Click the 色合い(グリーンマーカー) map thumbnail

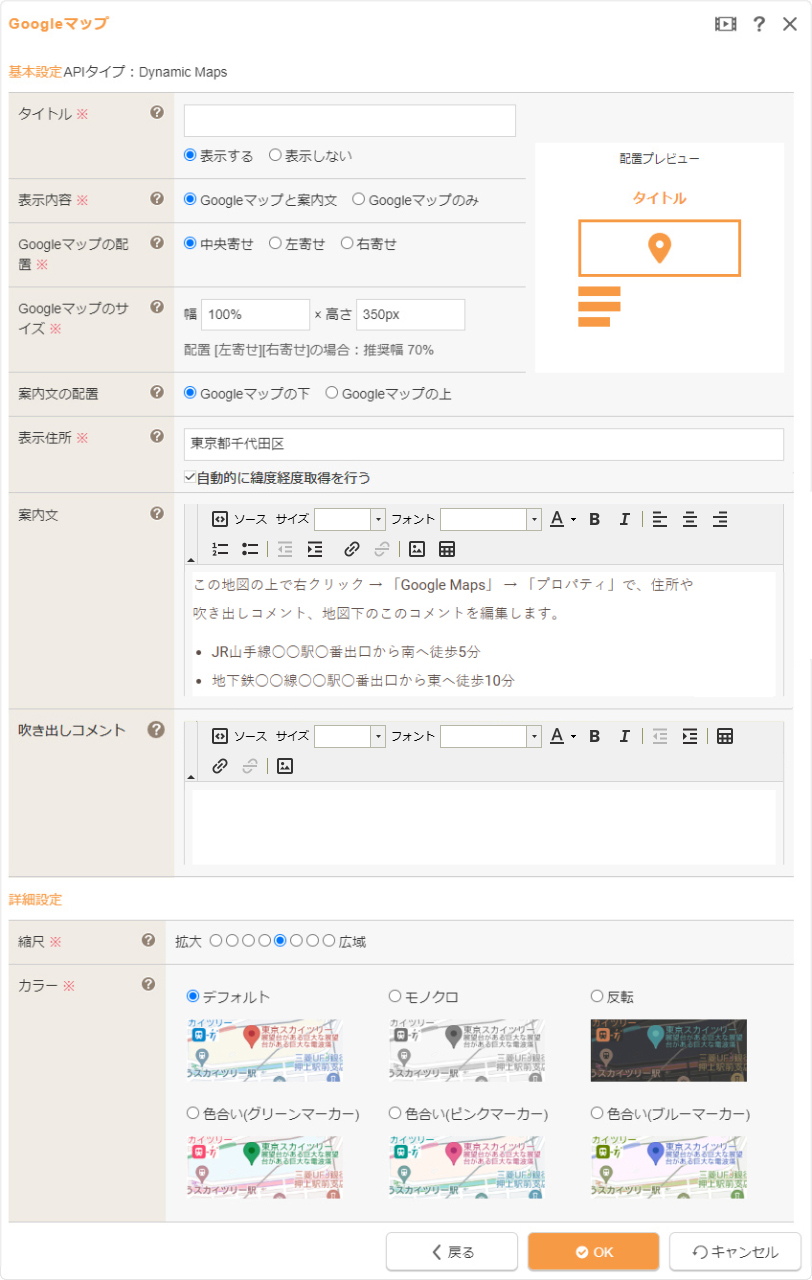pyautogui.click(x=265, y=1166)
